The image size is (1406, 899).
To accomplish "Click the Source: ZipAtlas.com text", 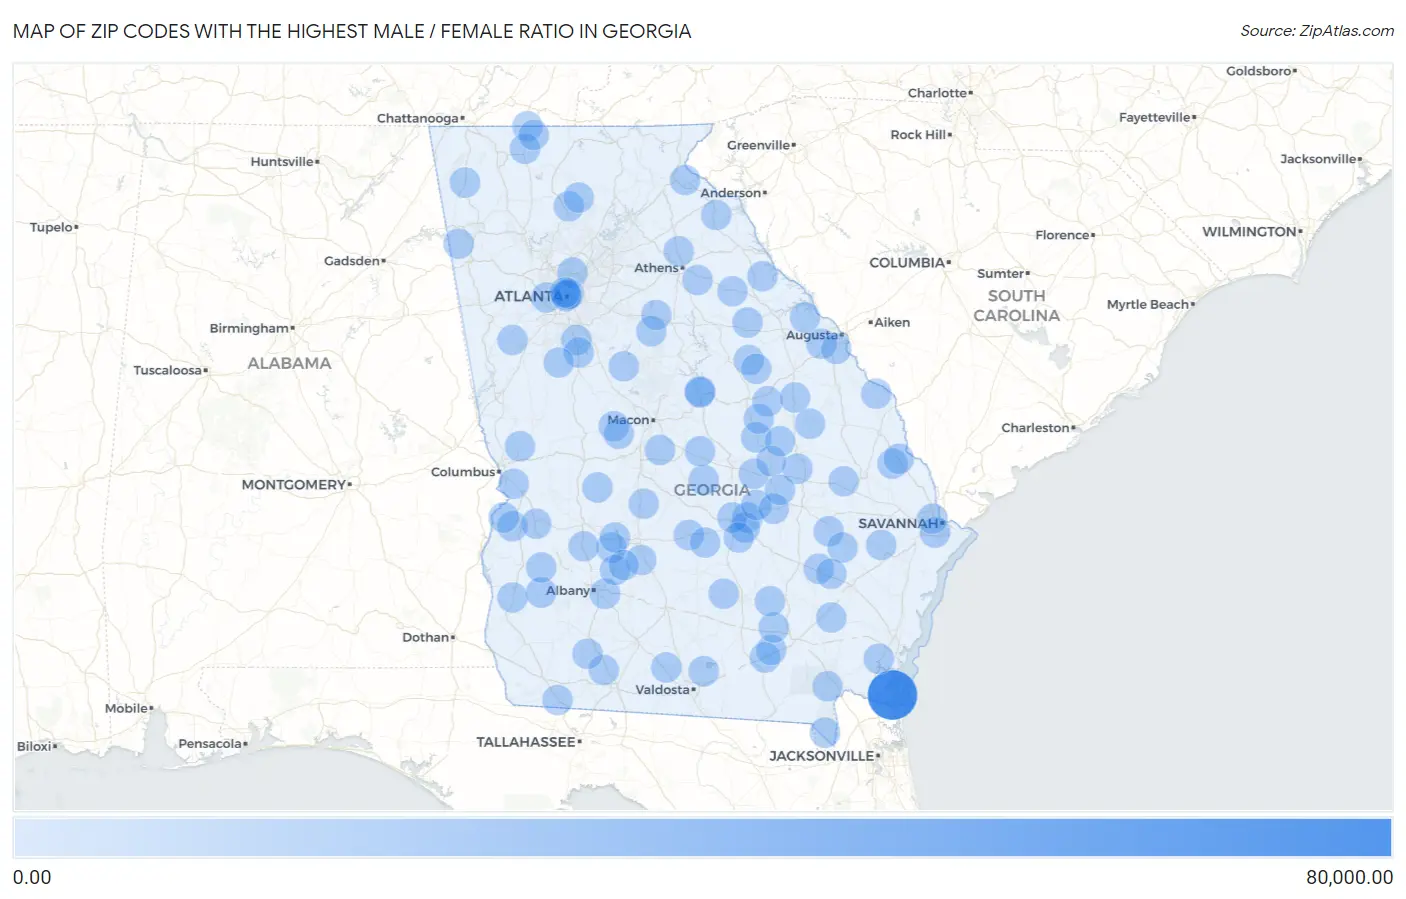I will click(x=1317, y=31).
